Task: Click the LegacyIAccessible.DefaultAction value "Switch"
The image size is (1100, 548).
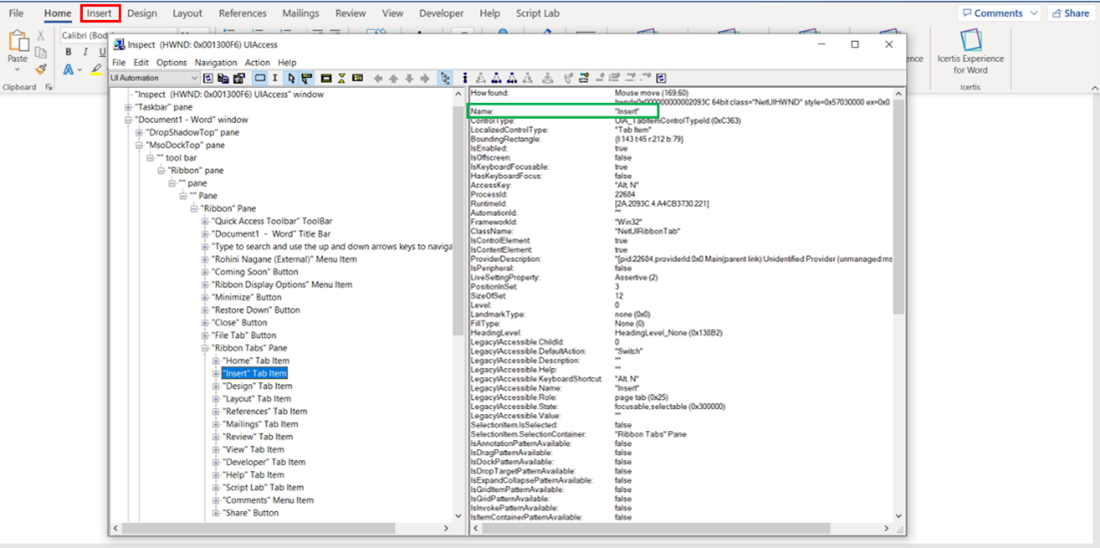Action: (x=628, y=351)
